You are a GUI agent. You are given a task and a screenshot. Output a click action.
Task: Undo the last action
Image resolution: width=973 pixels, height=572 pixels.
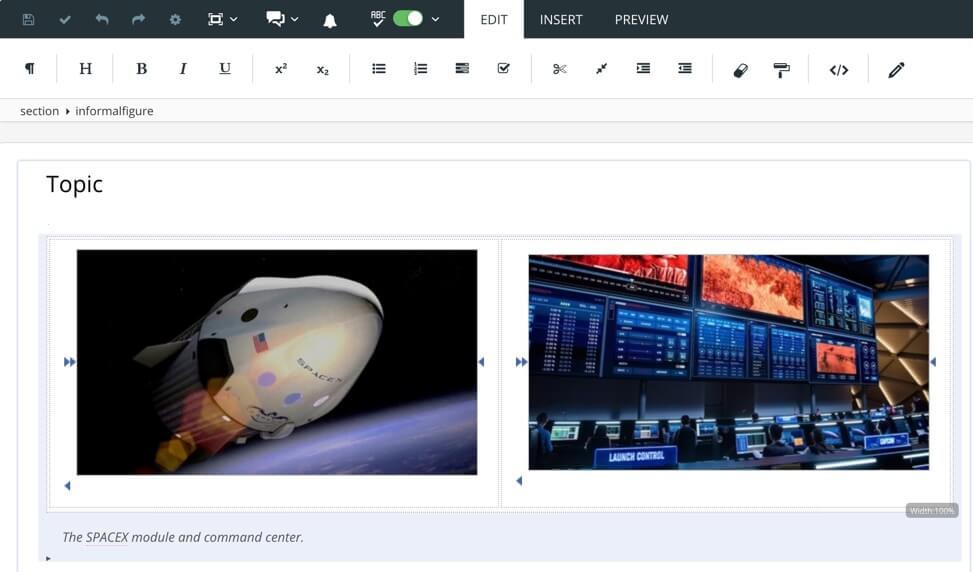[x=102, y=19]
